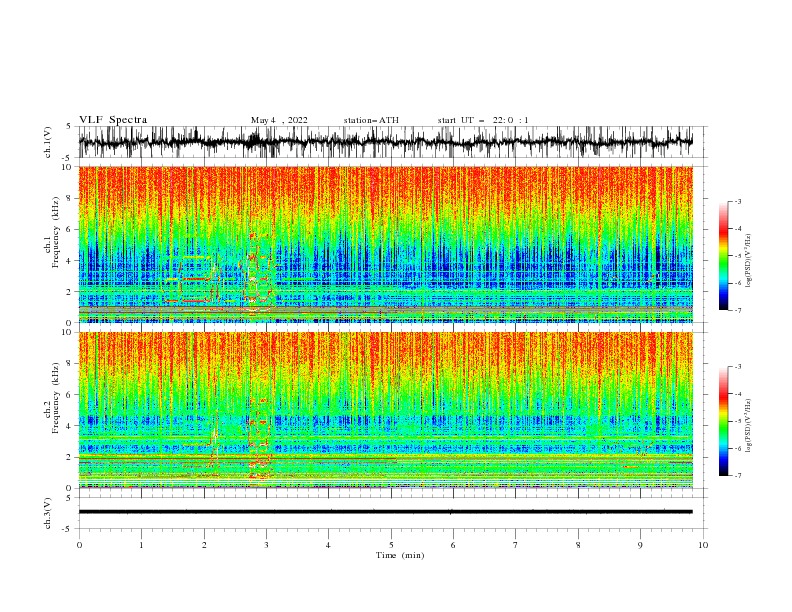
Task: Click the '2' frequency tick of ch.1 spectrogram
Action: [69, 292]
